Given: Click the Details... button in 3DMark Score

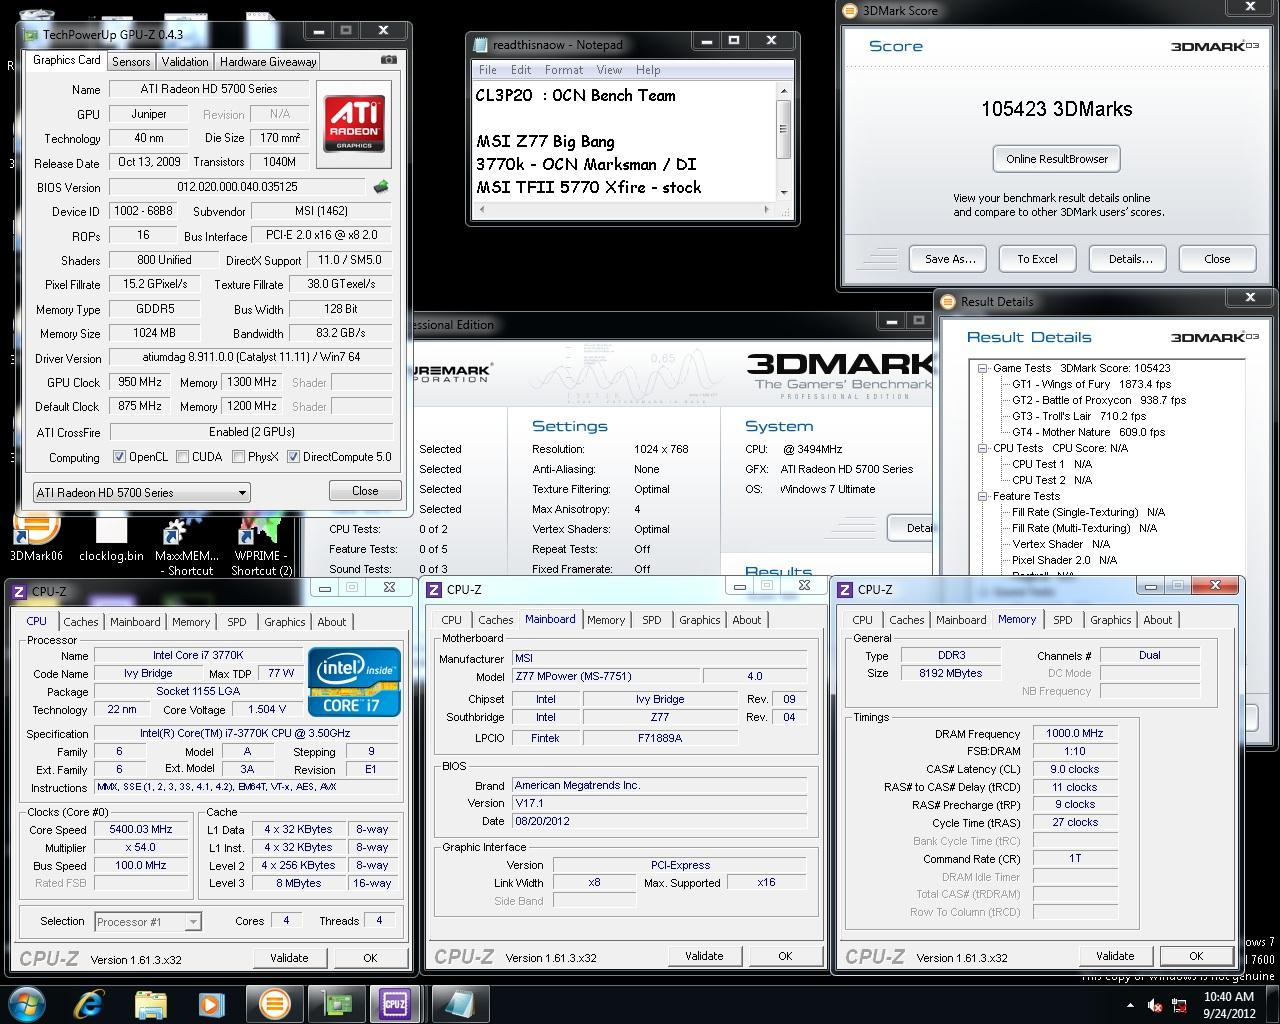Looking at the screenshot, I should pos(1130,259).
